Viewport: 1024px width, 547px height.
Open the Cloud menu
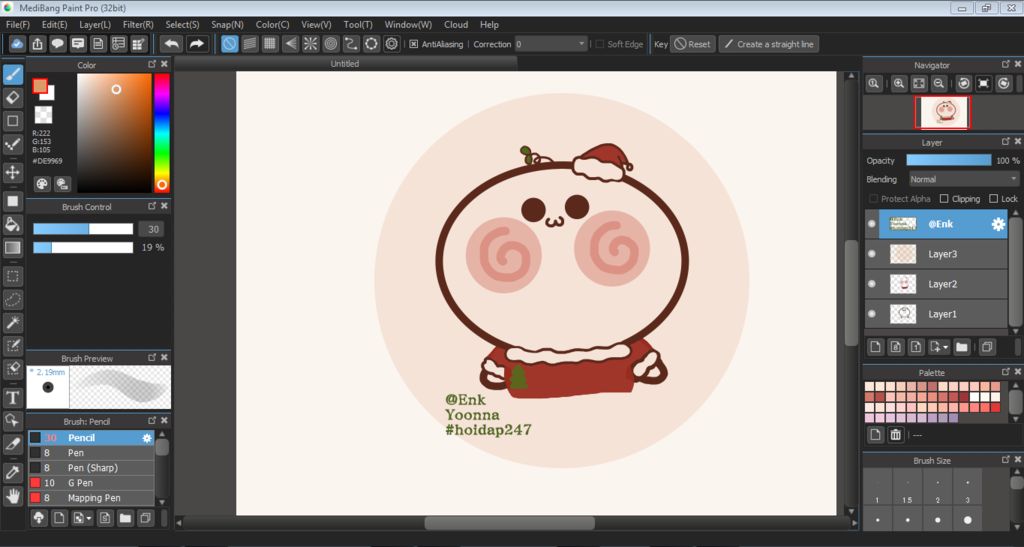pos(456,25)
